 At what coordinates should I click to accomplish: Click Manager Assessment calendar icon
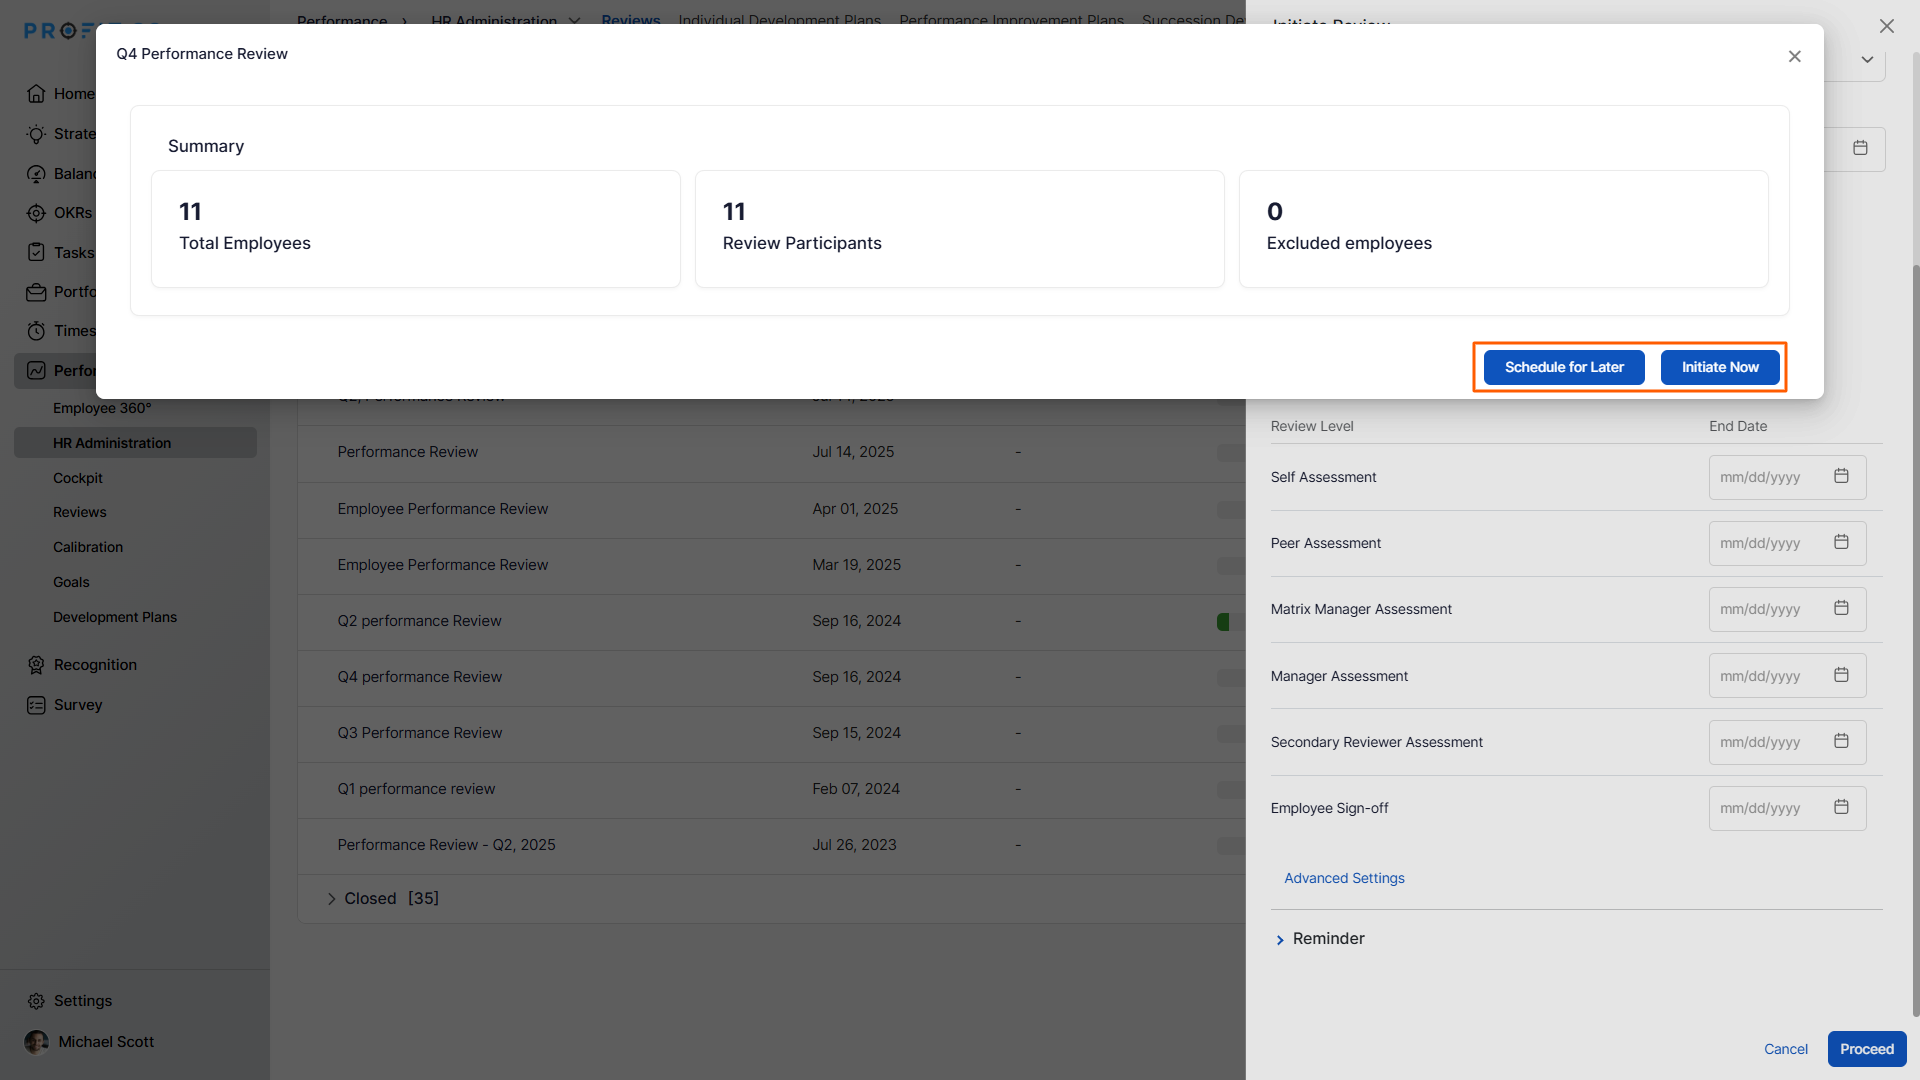pyautogui.click(x=1841, y=675)
